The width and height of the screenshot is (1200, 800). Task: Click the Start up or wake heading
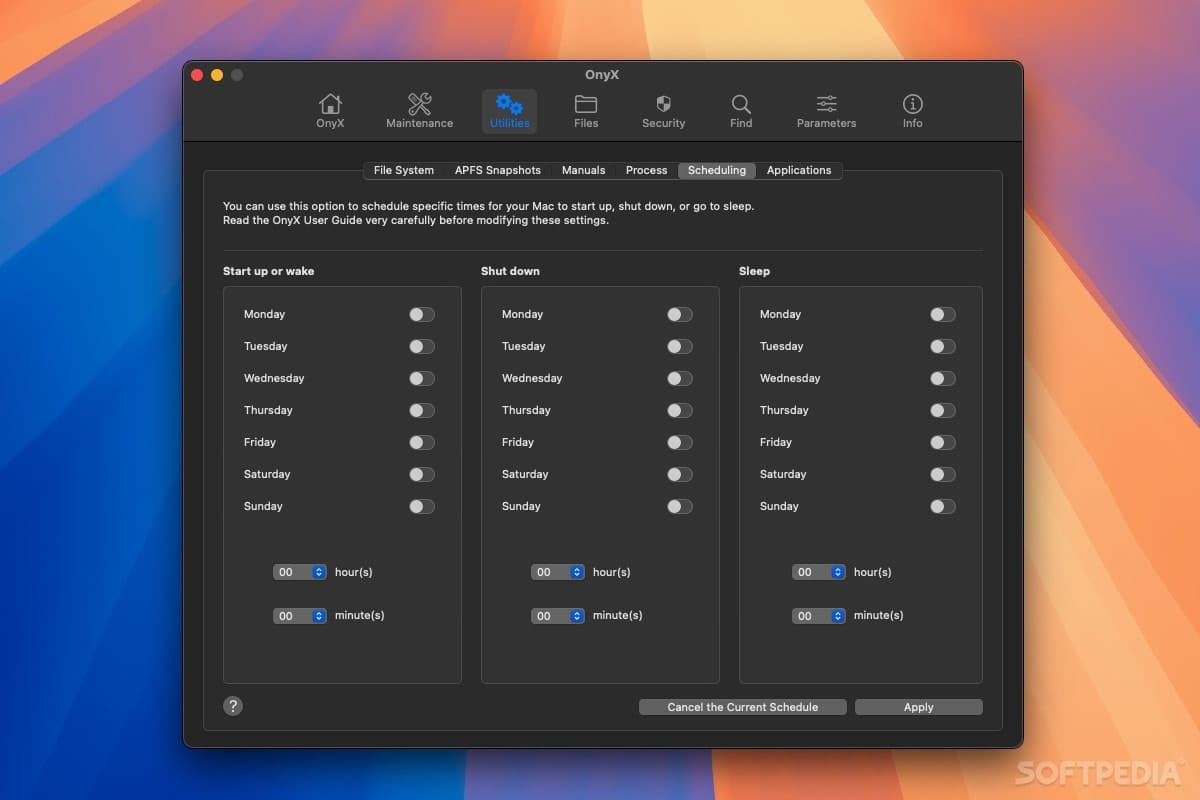pos(269,271)
